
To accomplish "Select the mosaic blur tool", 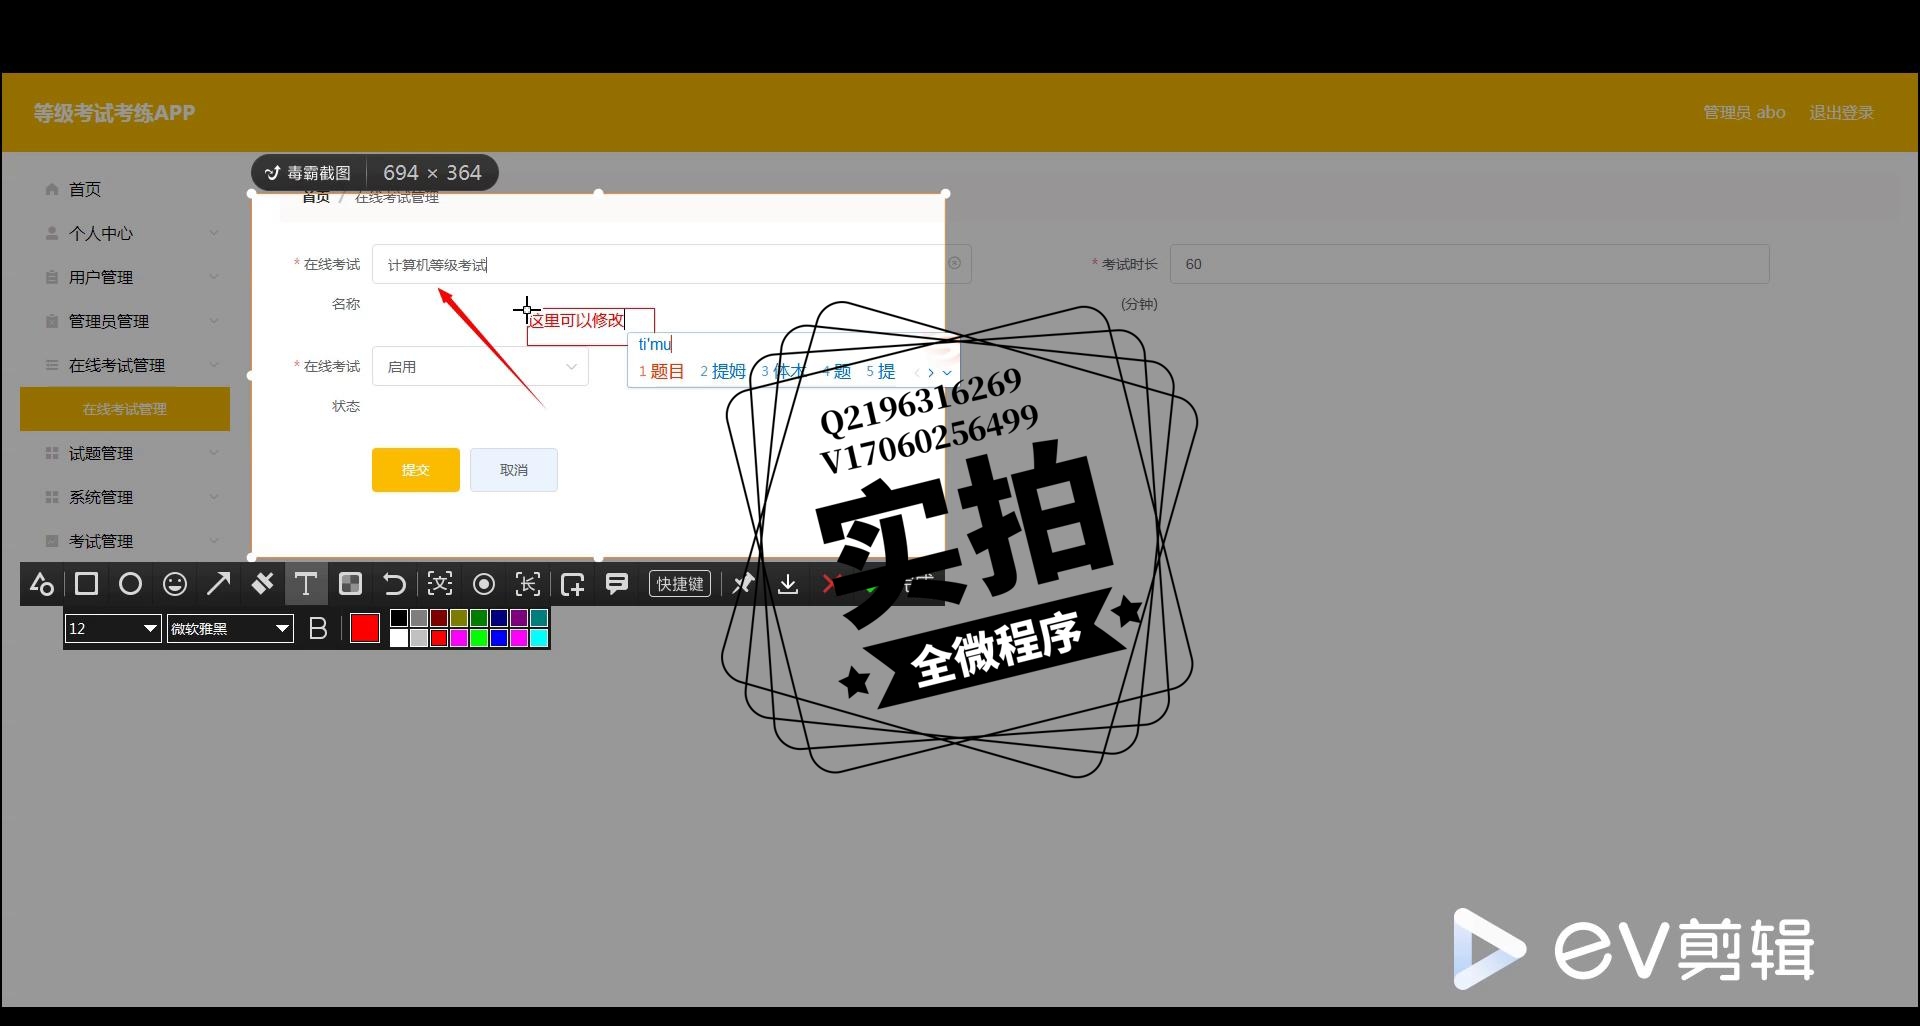I will 350,584.
